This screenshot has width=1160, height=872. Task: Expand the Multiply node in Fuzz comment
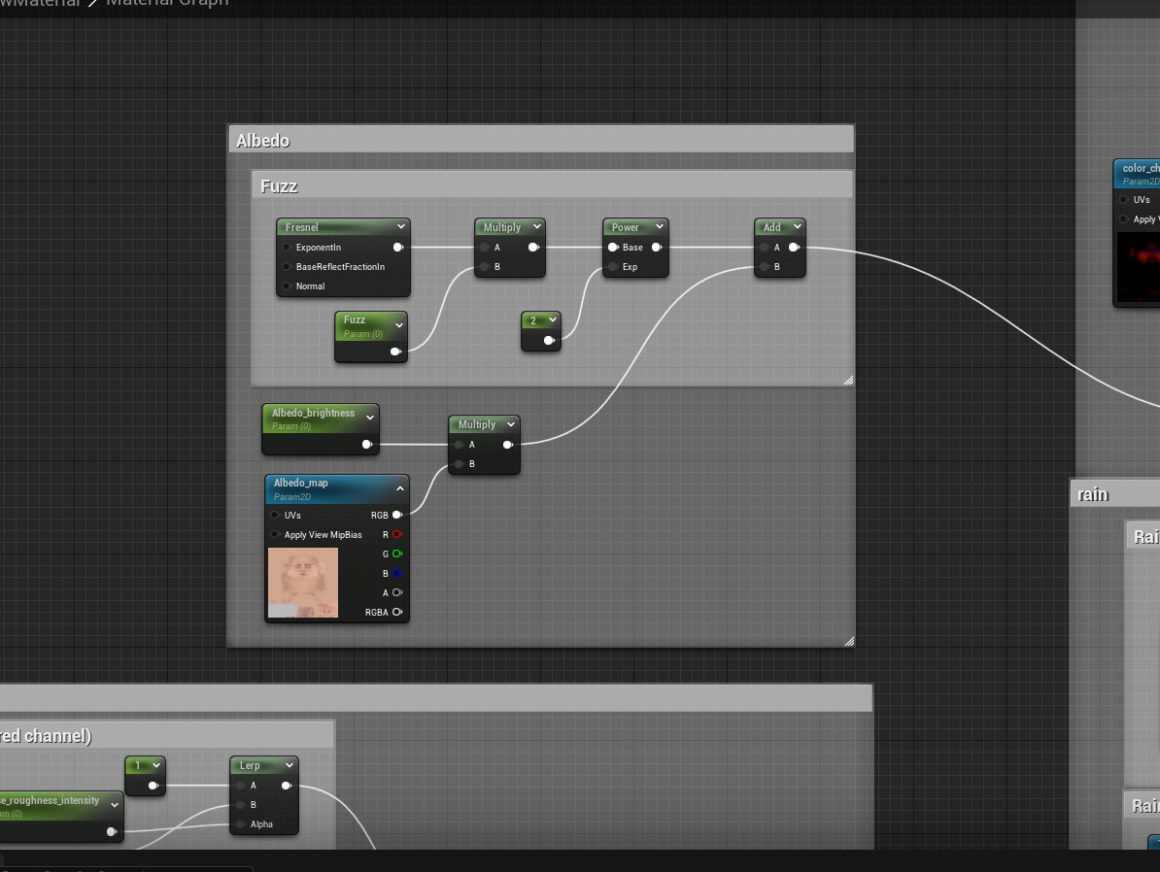[536, 226]
